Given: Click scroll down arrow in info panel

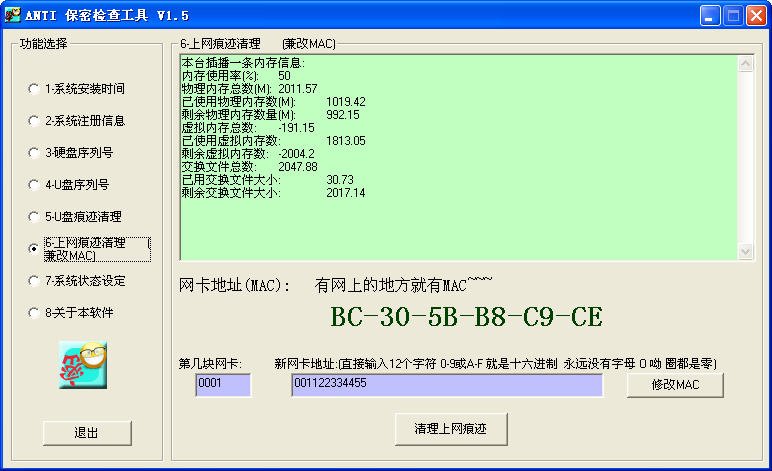Looking at the screenshot, I should (x=745, y=251).
